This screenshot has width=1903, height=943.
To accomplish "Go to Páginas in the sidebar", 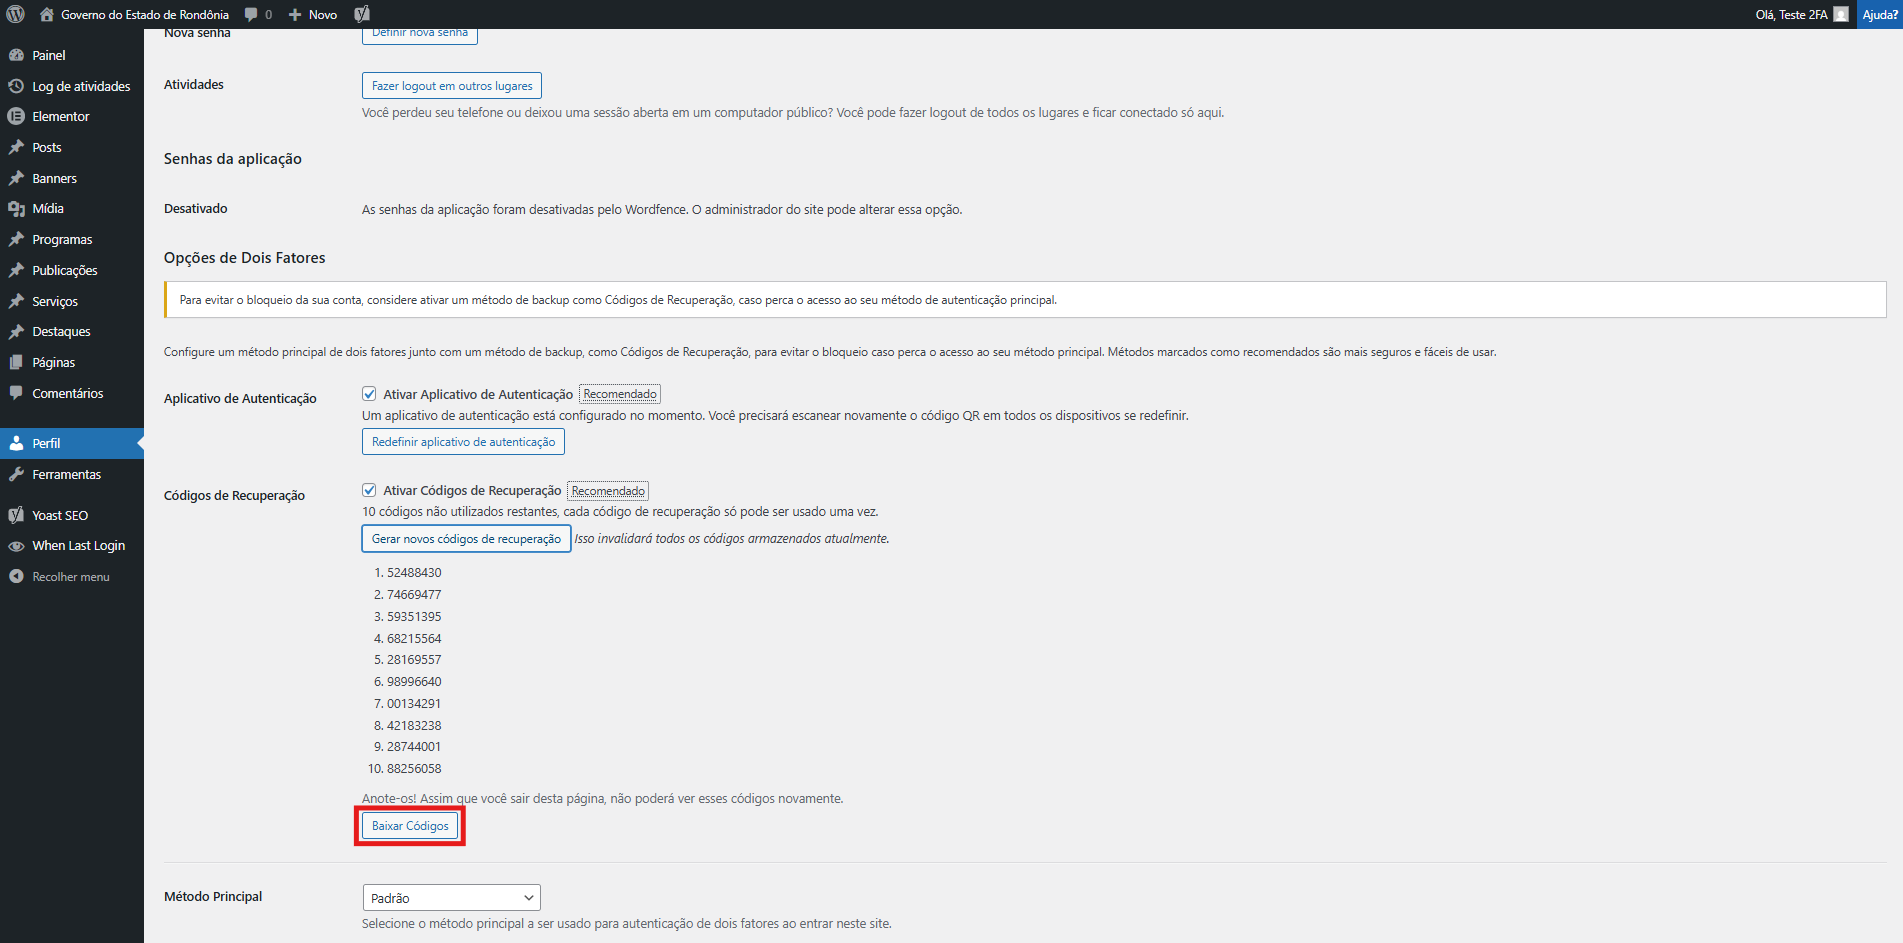I will point(53,362).
